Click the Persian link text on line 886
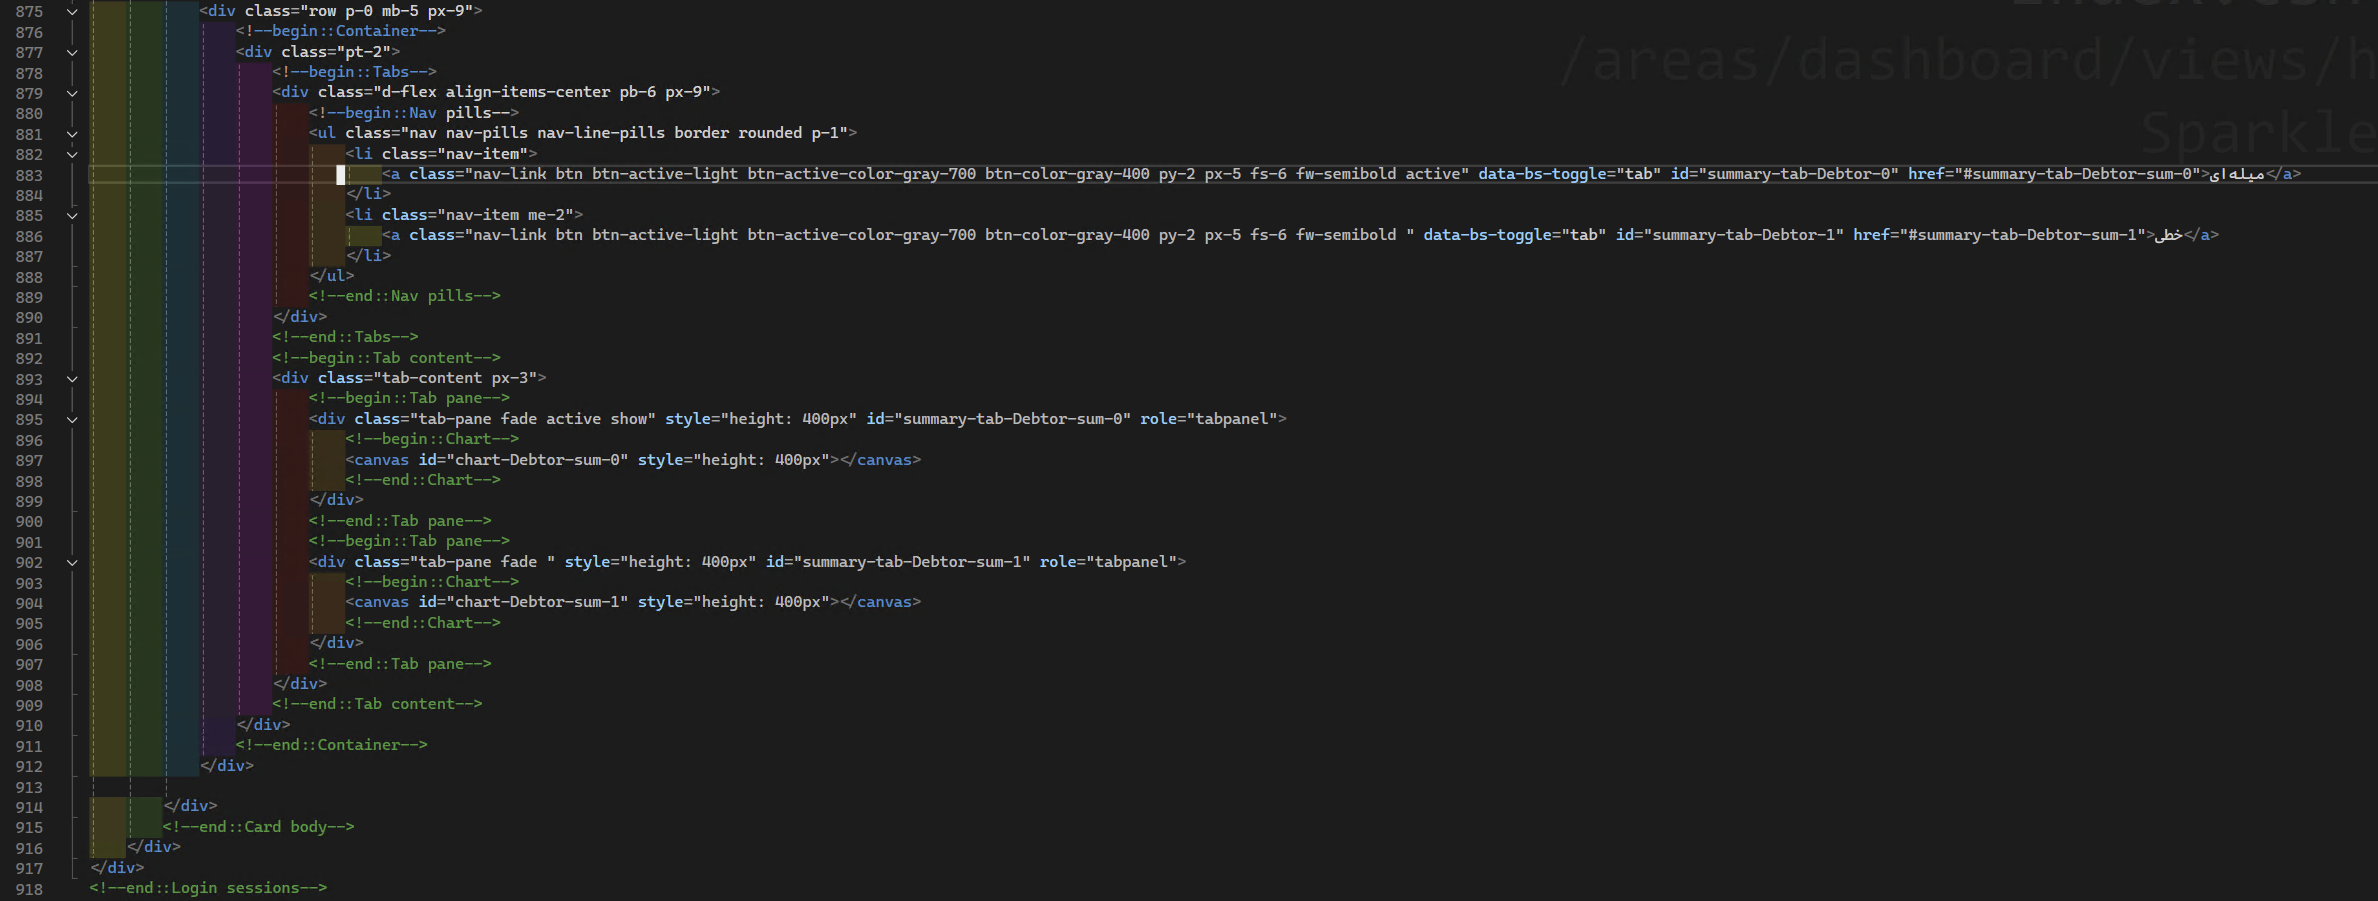The width and height of the screenshot is (2378, 901). (2169, 235)
